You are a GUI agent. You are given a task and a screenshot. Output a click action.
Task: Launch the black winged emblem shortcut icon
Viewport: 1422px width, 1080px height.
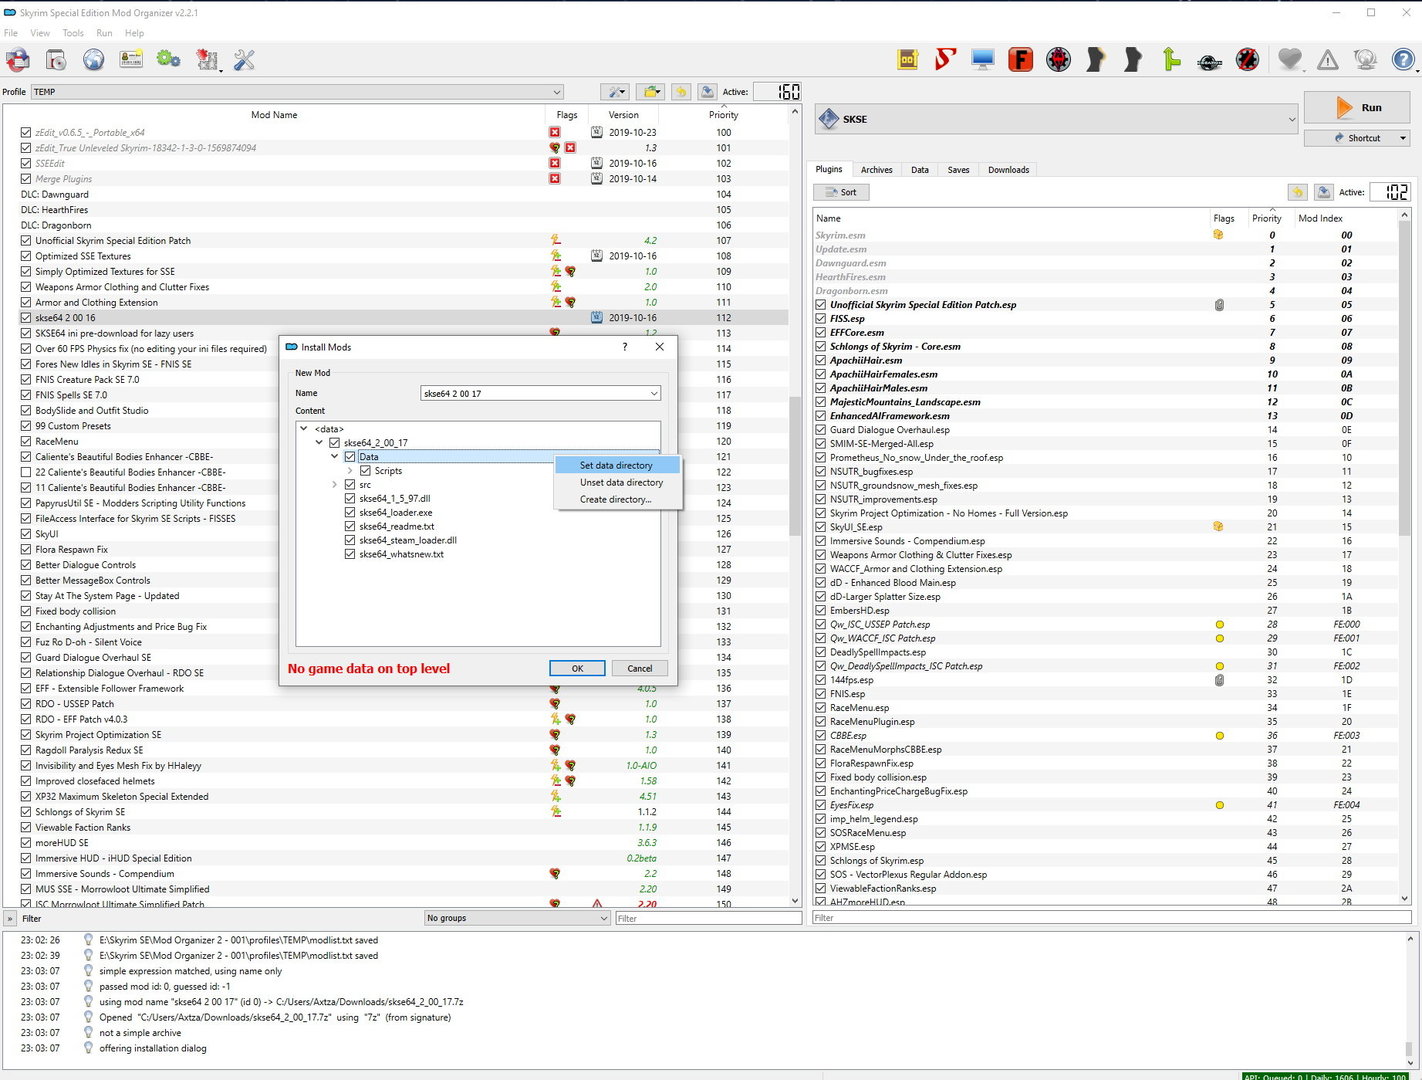point(1209,60)
